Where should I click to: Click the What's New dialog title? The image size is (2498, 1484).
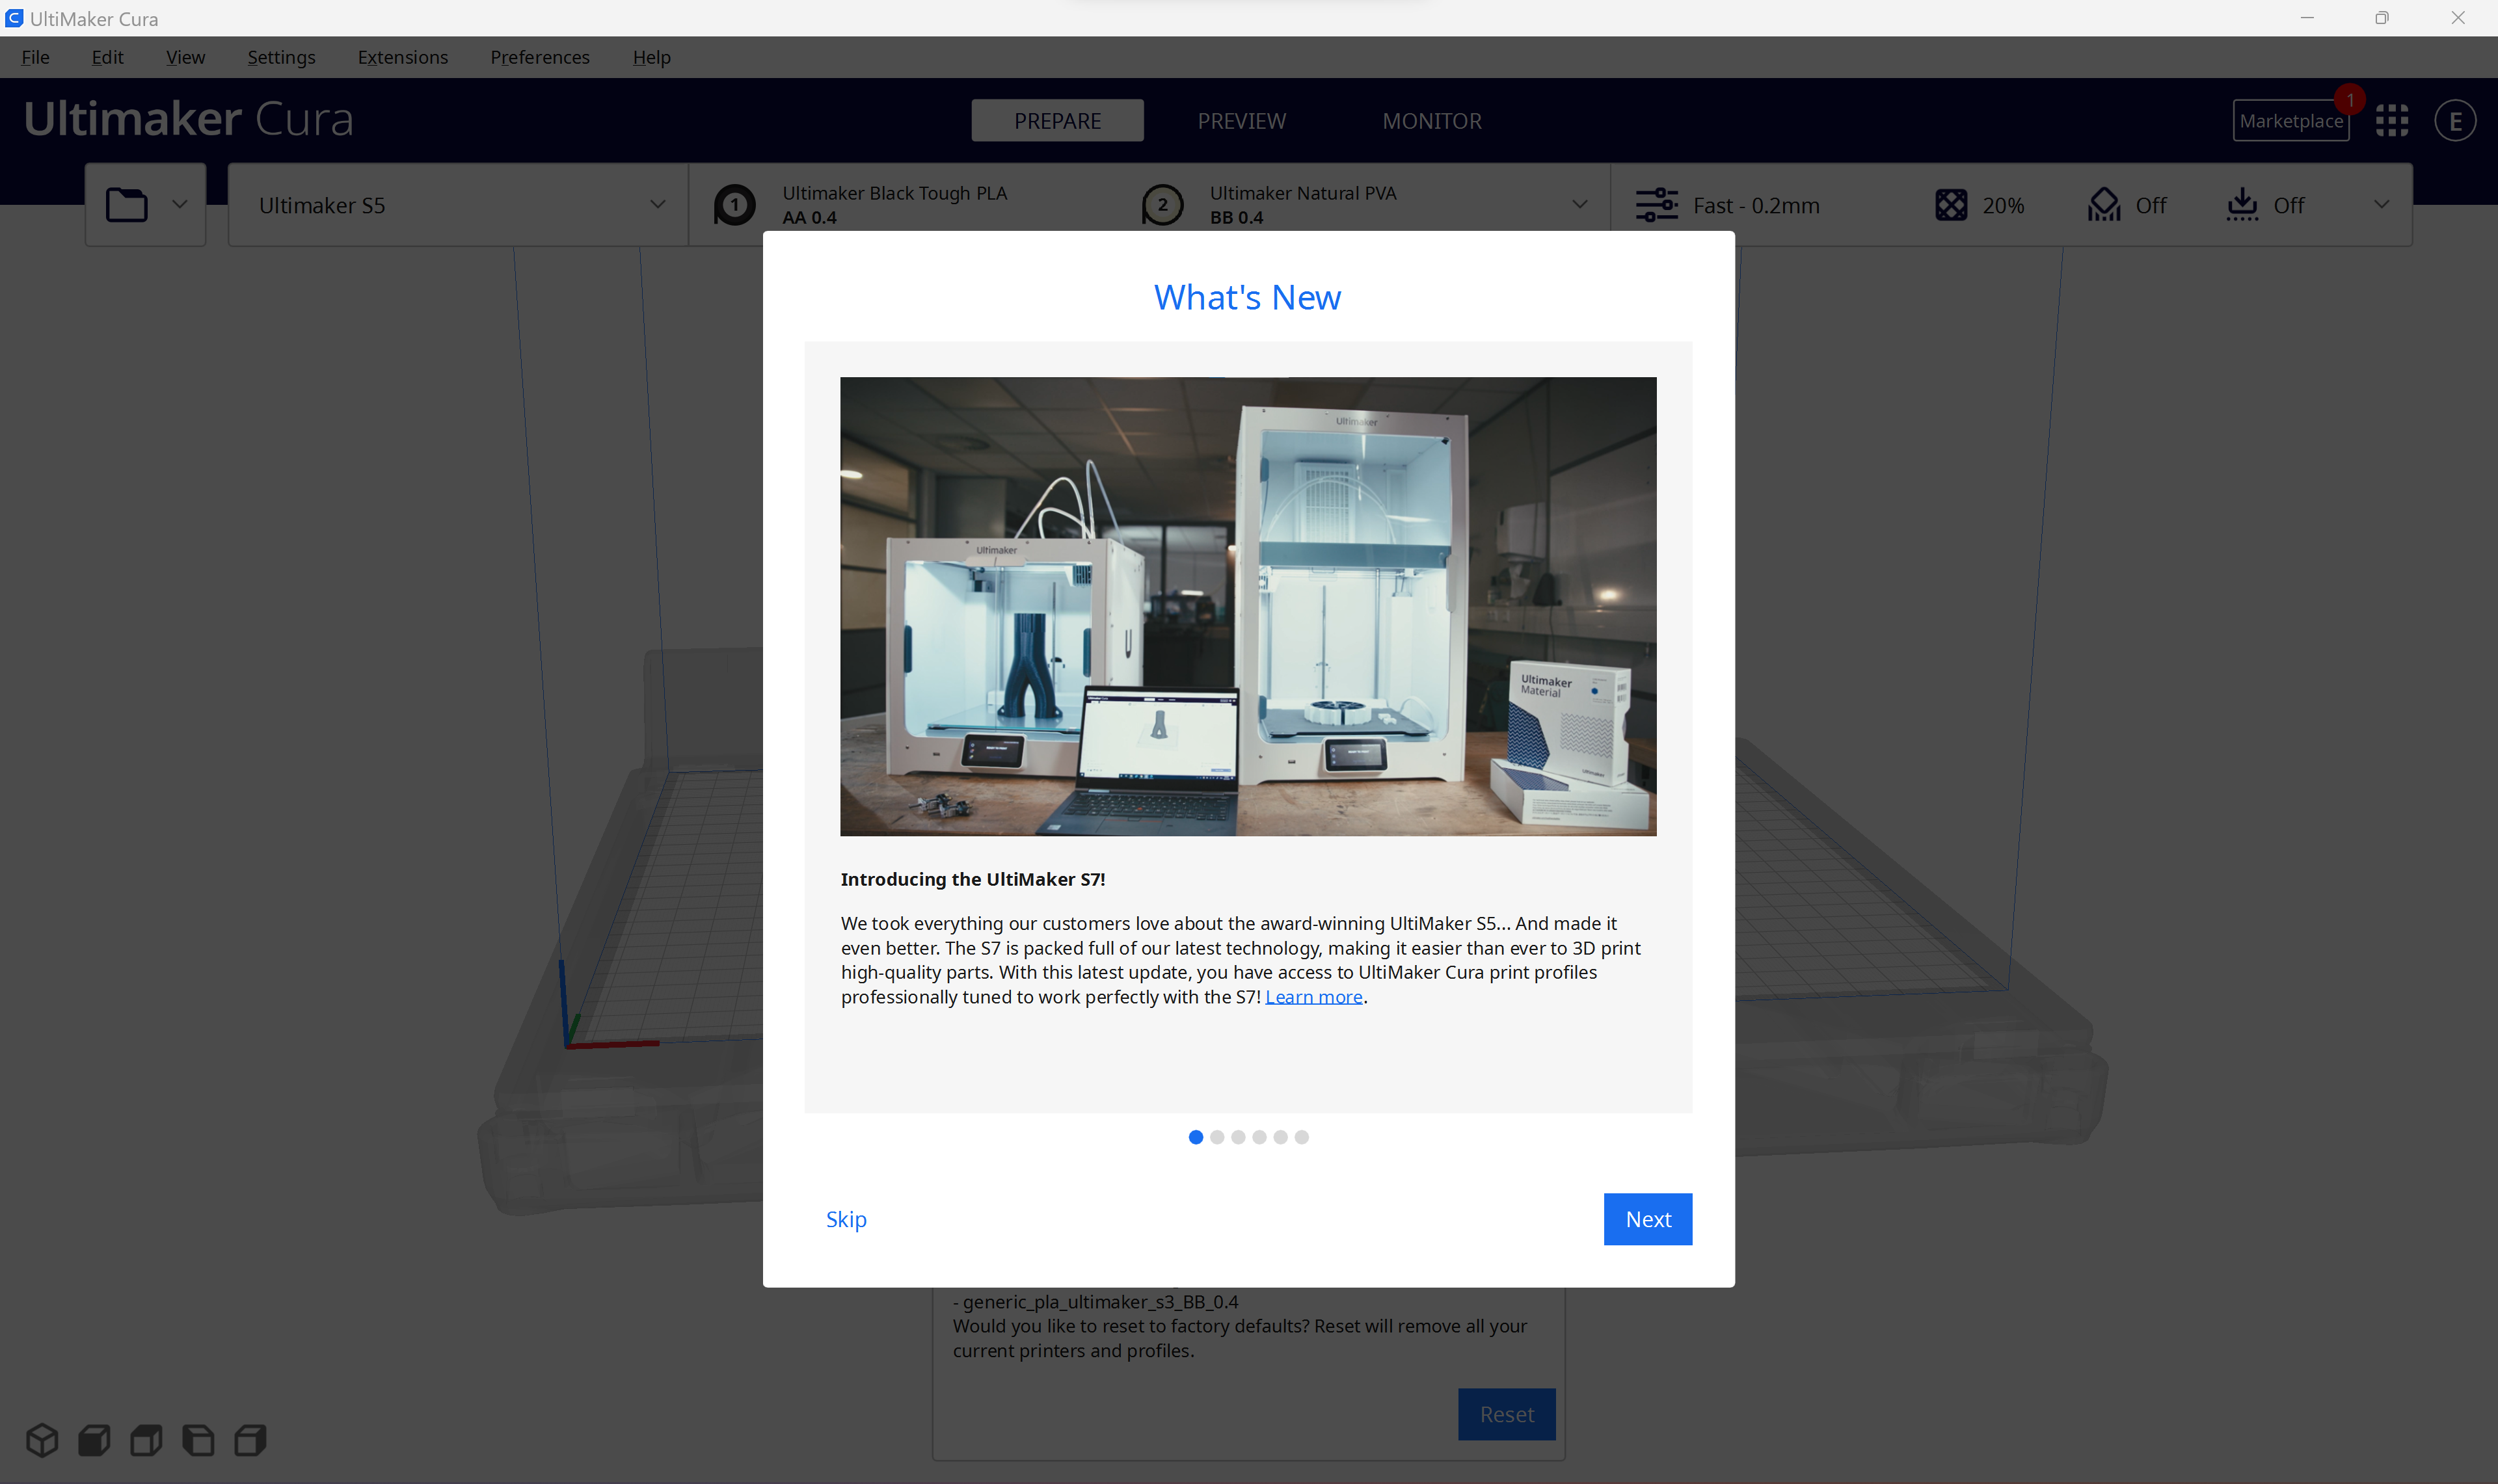[1247, 297]
